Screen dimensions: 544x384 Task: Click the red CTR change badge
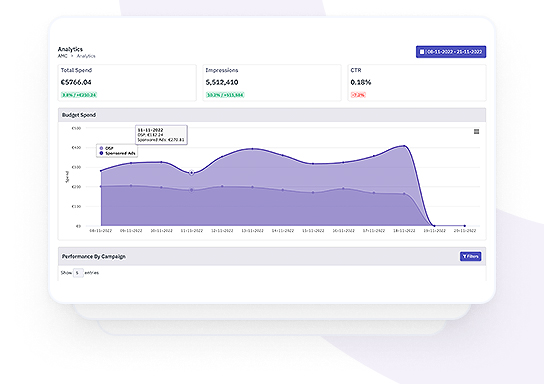click(x=358, y=95)
